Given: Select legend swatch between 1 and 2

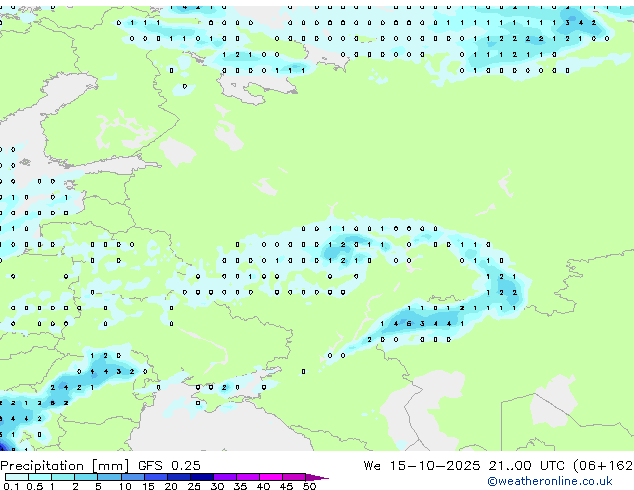Looking at the screenshot, I should (x=63, y=477).
